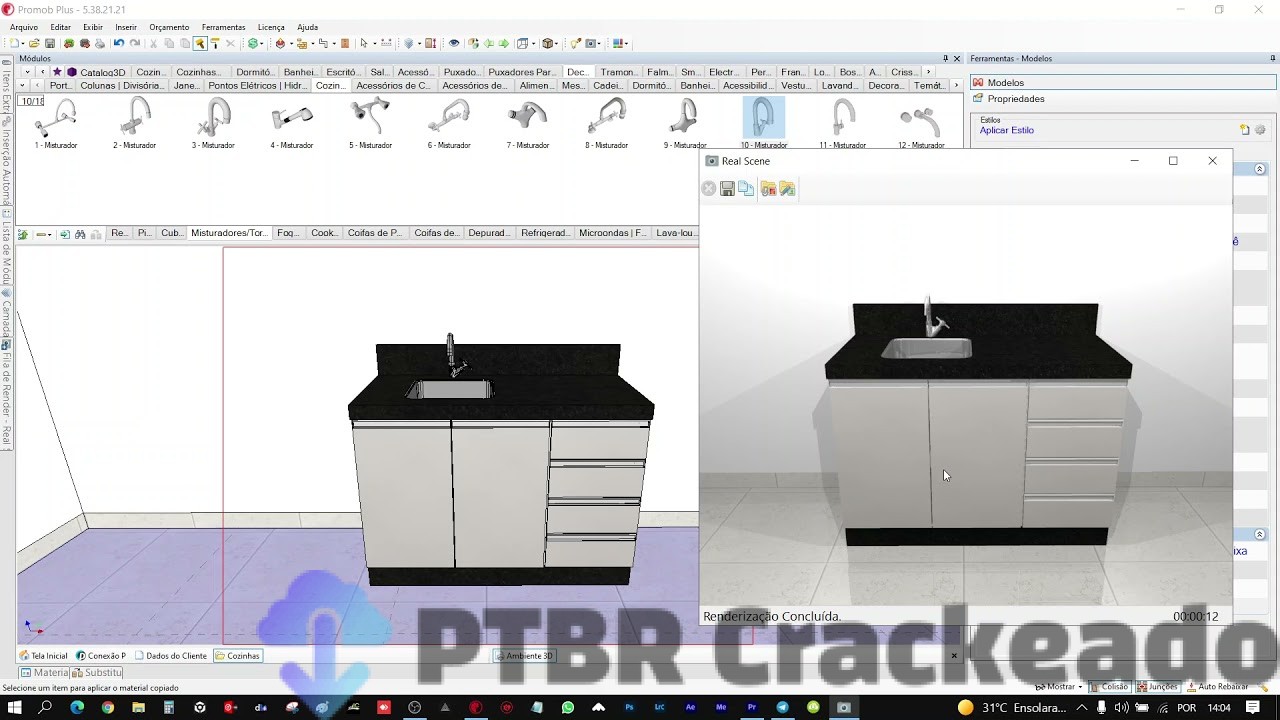Click the Ambiente 3D tab
The width and height of the screenshot is (1280, 720).
click(524, 656)
